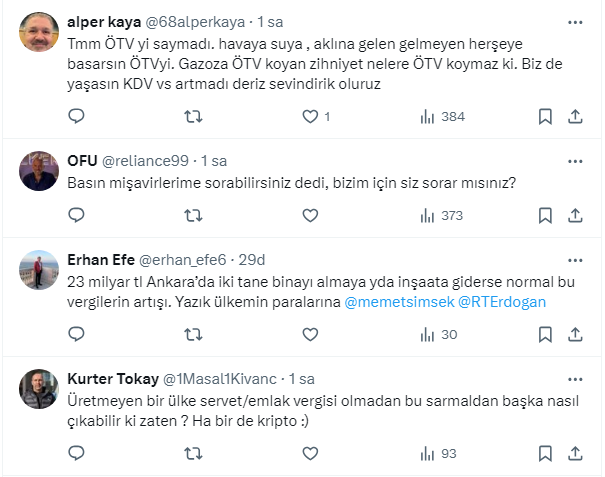Like alper kaya's tweet
605x477 pixels.
pos(310,117)
